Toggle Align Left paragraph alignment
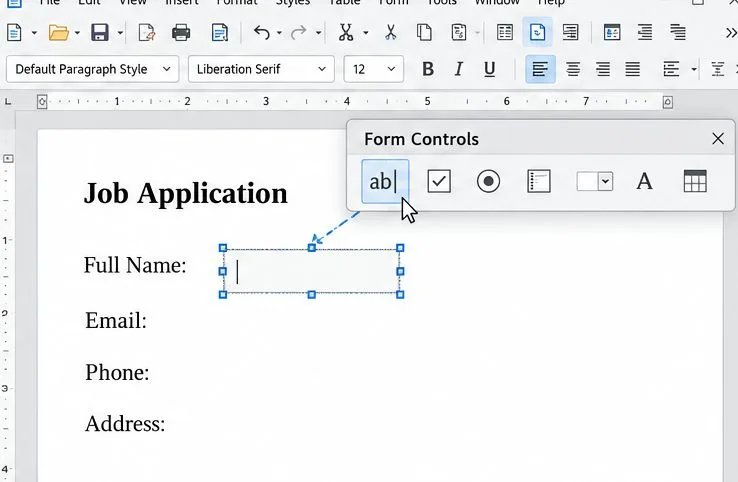Viewport: 738px width, 482px height. click(540, 69)
